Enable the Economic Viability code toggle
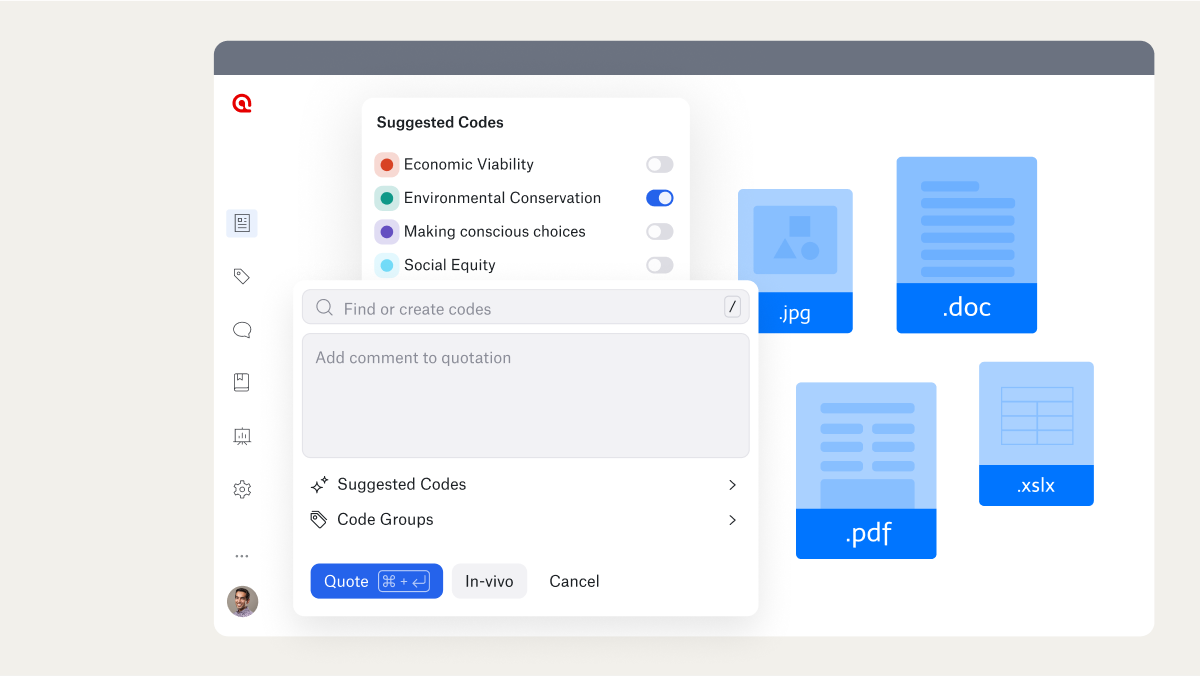Viewport: 1200px width, 676px height. [x=658, y=164]
